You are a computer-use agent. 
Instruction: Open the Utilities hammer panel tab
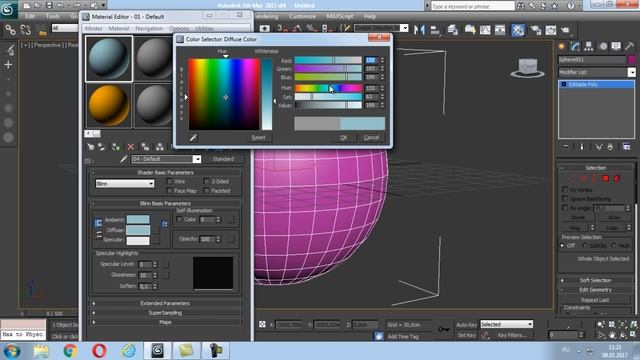pyautogui.click(x=629, y=47)
